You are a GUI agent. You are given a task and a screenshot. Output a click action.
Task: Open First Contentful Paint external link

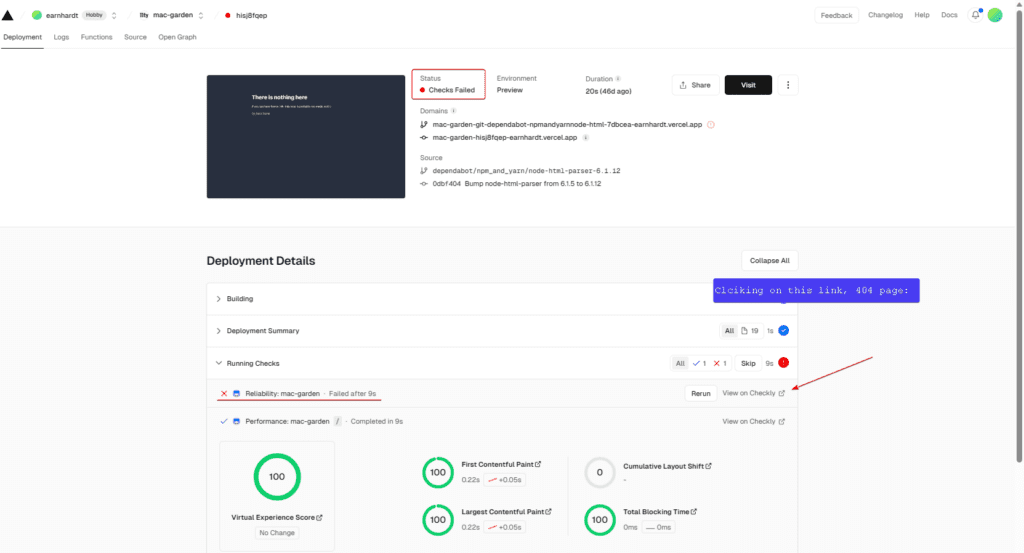538,464
